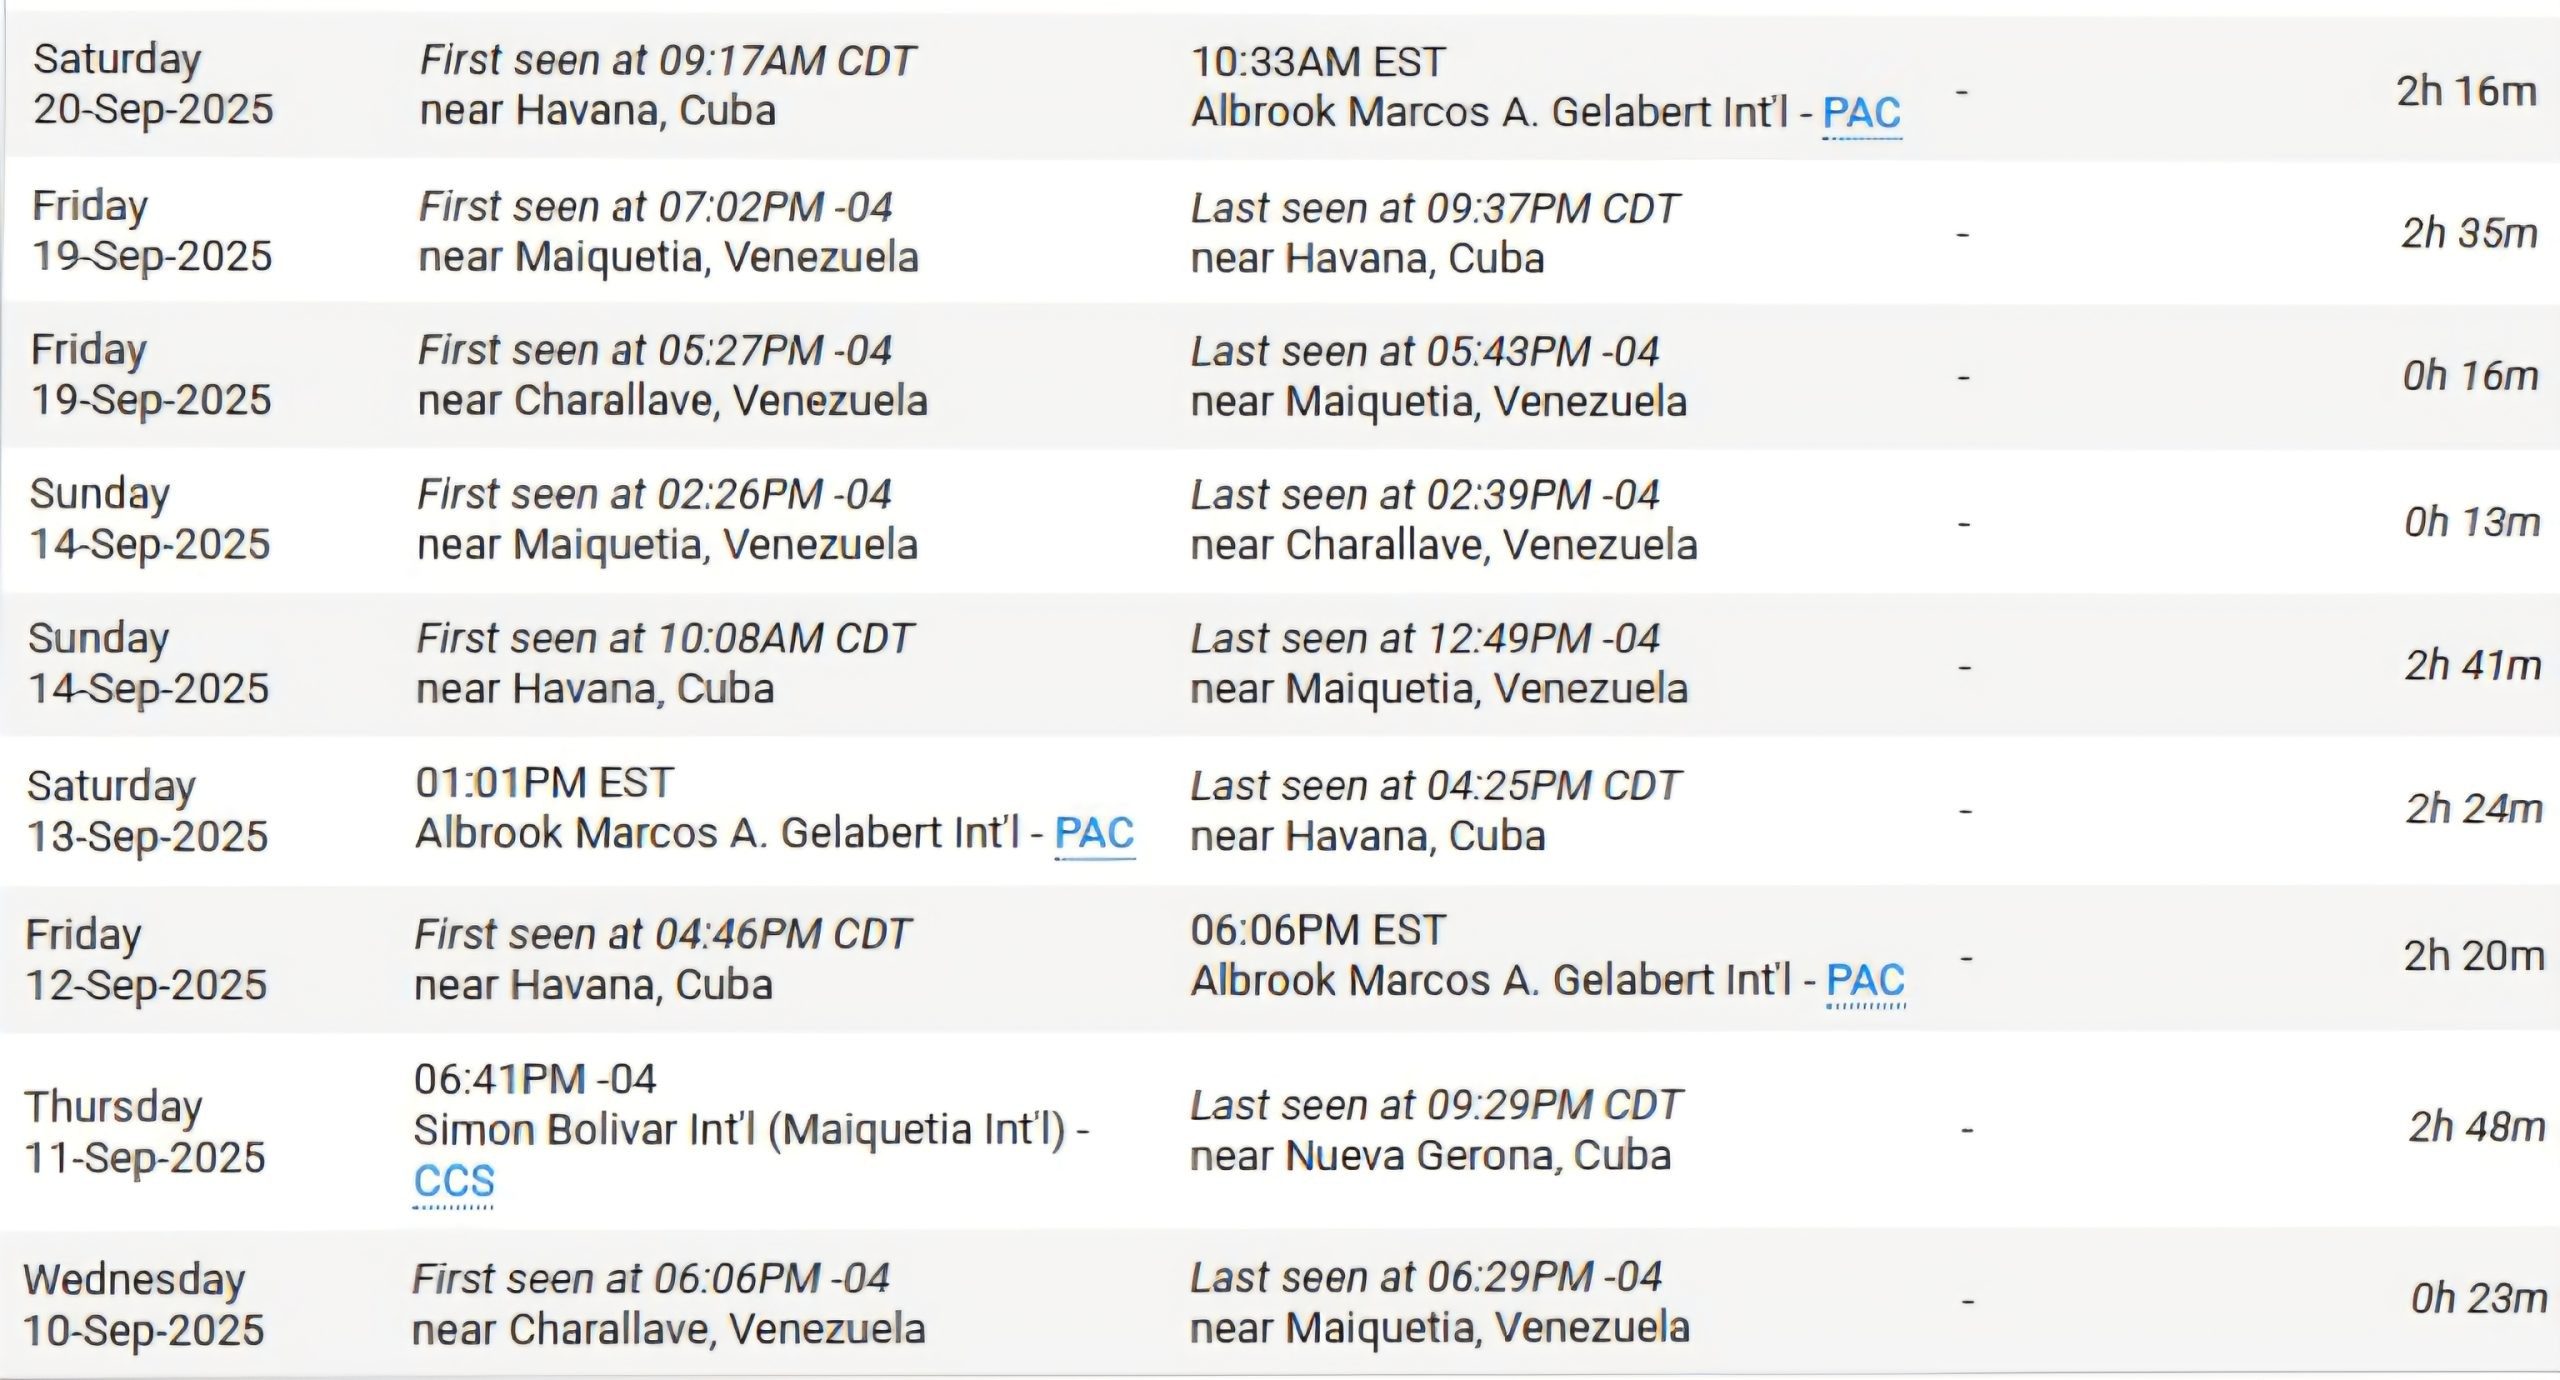Select the 2h 48m flight duration
The width and height of the screenshot is (2560, 1380).
(2477, 1127)
